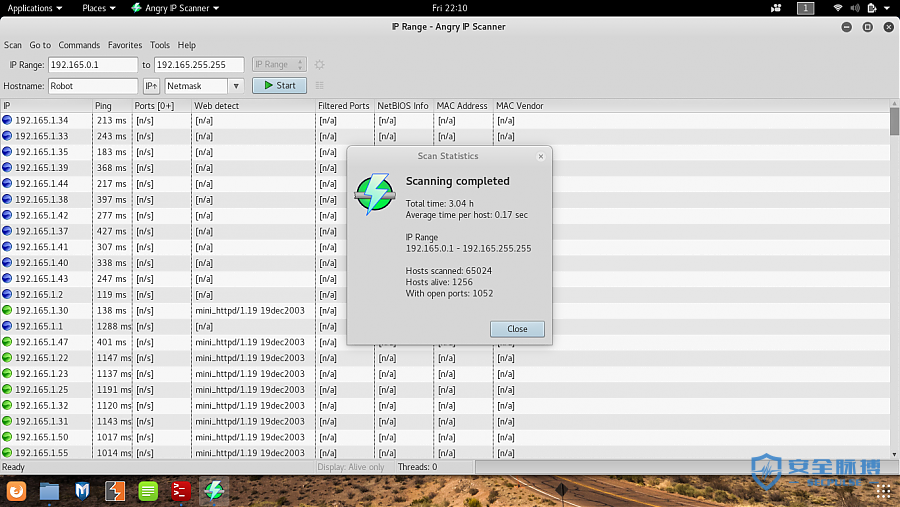This screenshot has width=900, height=507.
Task: Open the fetchers list icon beside Start
Action: (x=320, y=86)
